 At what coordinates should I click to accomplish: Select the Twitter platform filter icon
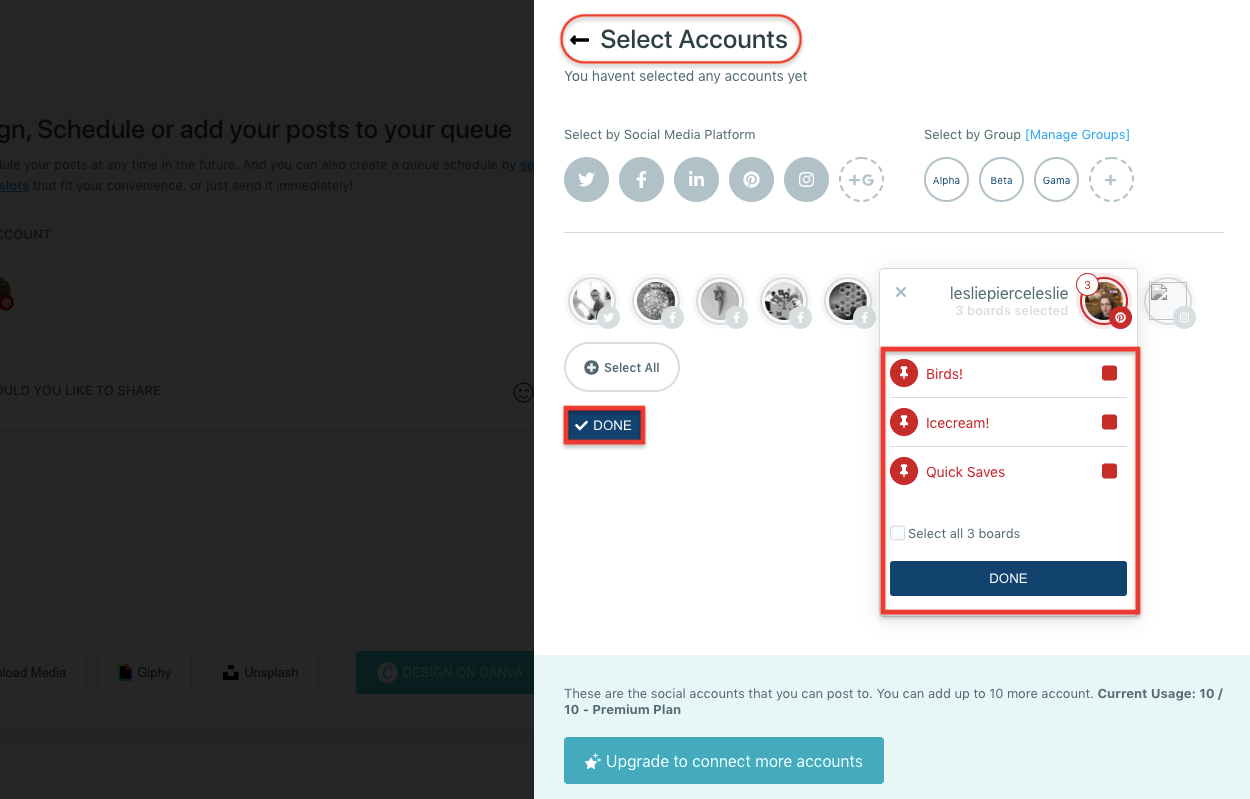pos(586,179)
